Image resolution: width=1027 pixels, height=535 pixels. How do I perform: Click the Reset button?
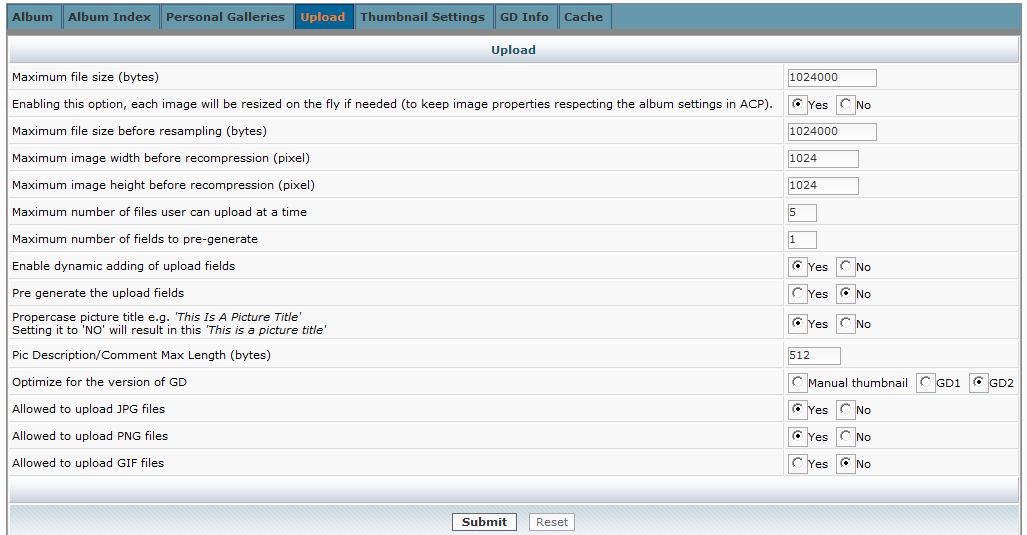(551, 522)
